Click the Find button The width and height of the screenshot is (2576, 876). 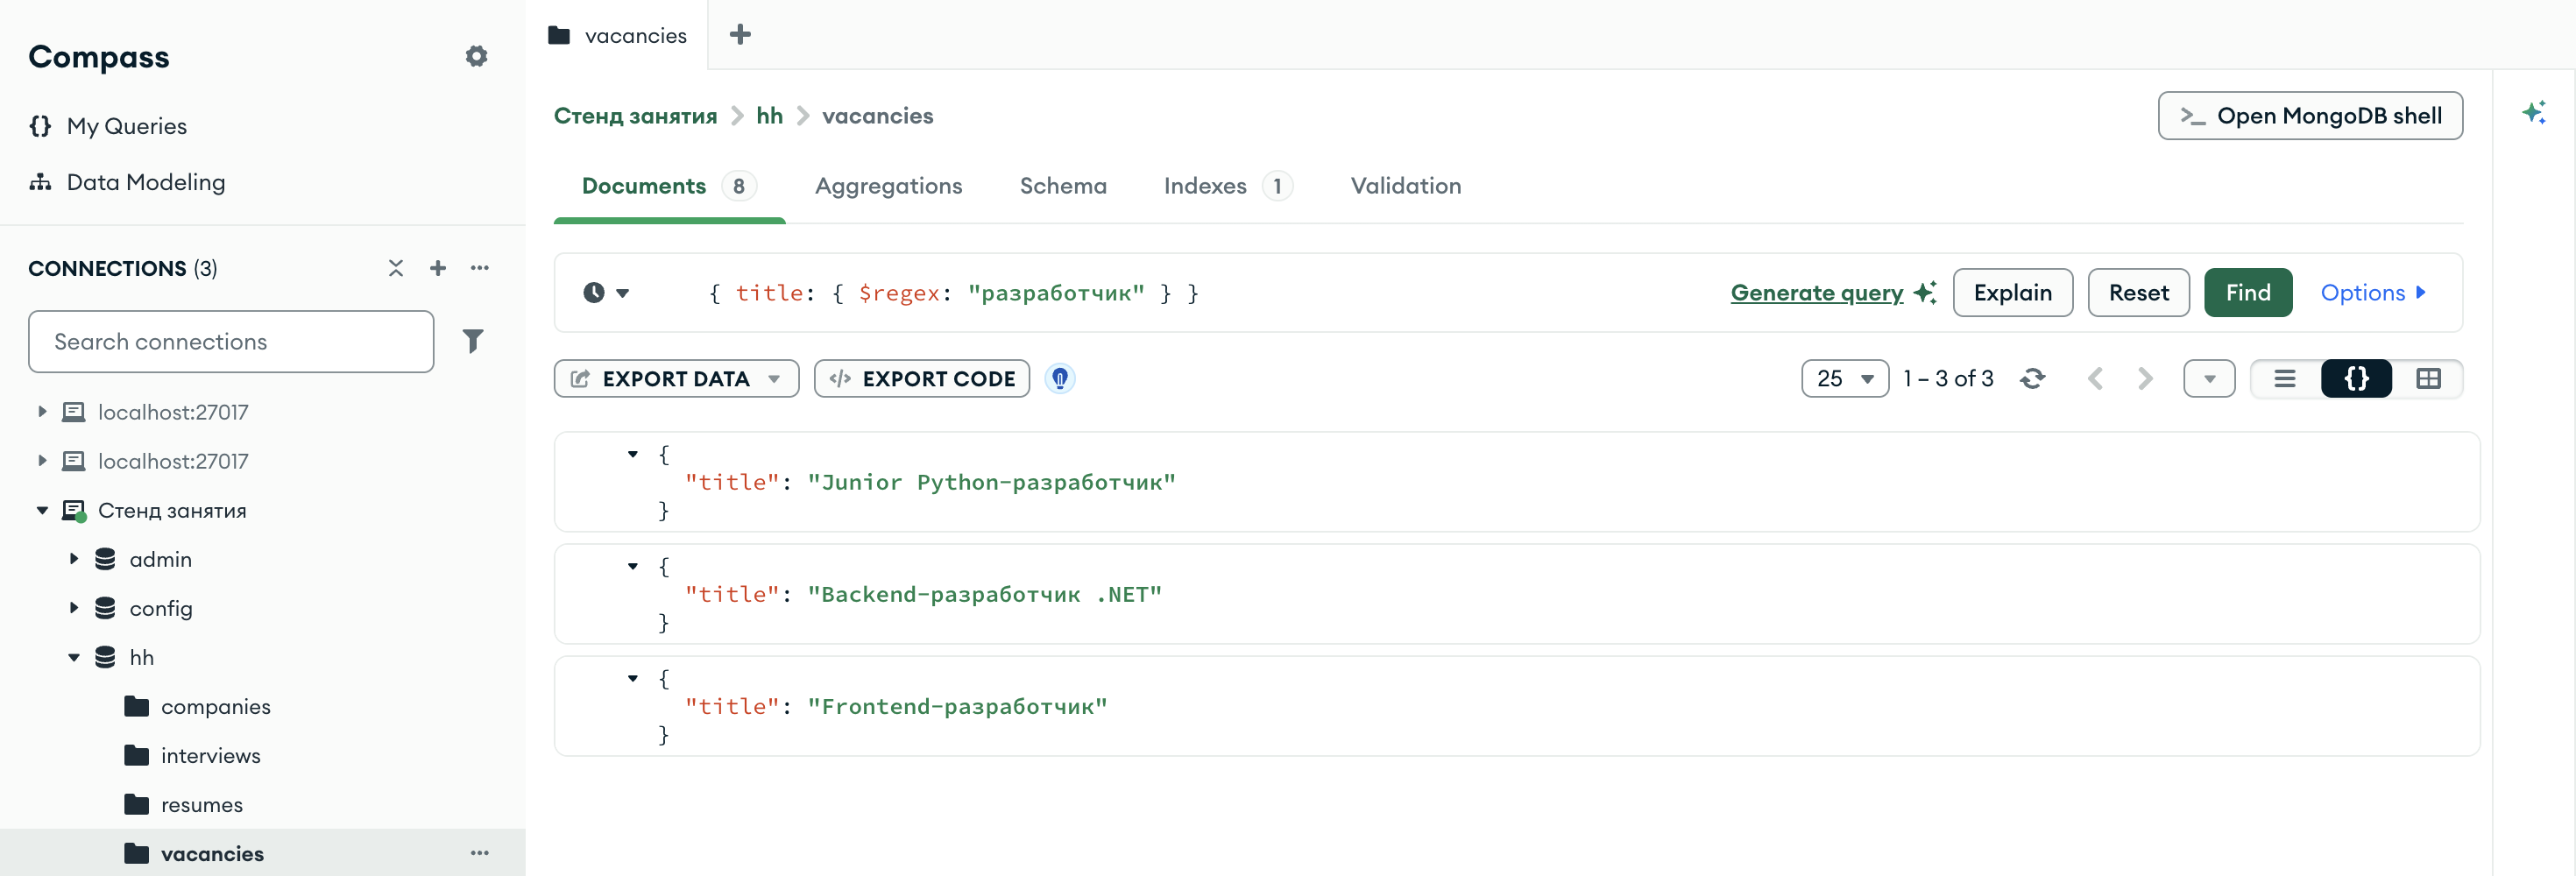2248,293
